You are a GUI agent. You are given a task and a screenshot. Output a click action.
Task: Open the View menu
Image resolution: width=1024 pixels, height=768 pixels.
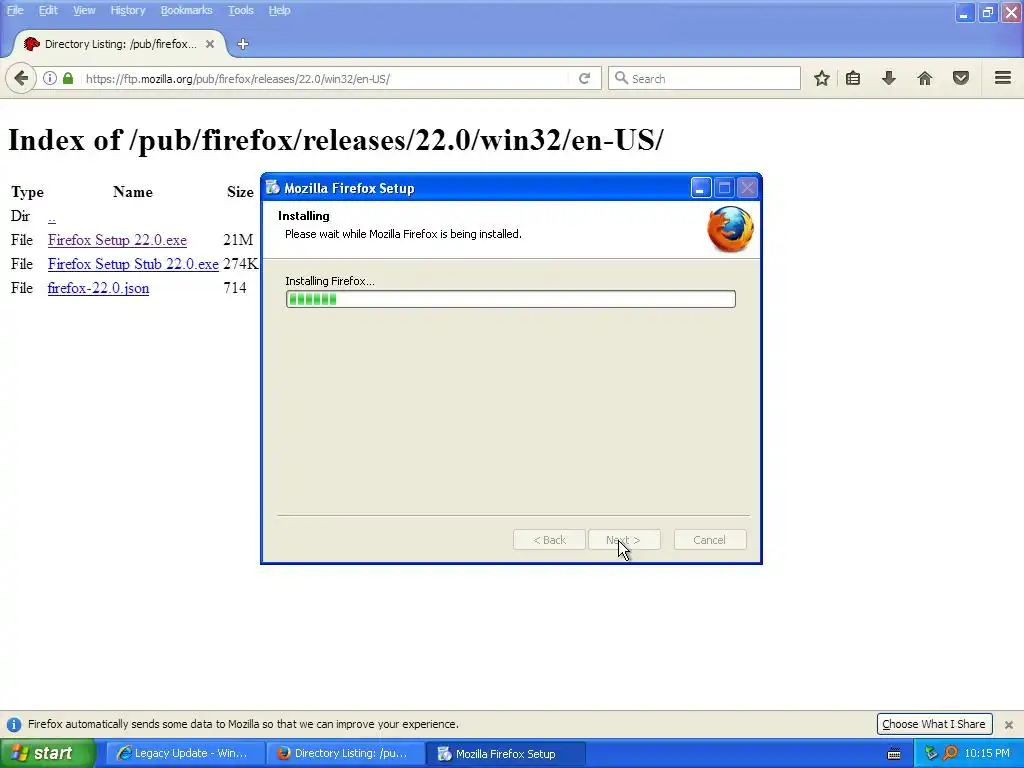click(84, 10)
